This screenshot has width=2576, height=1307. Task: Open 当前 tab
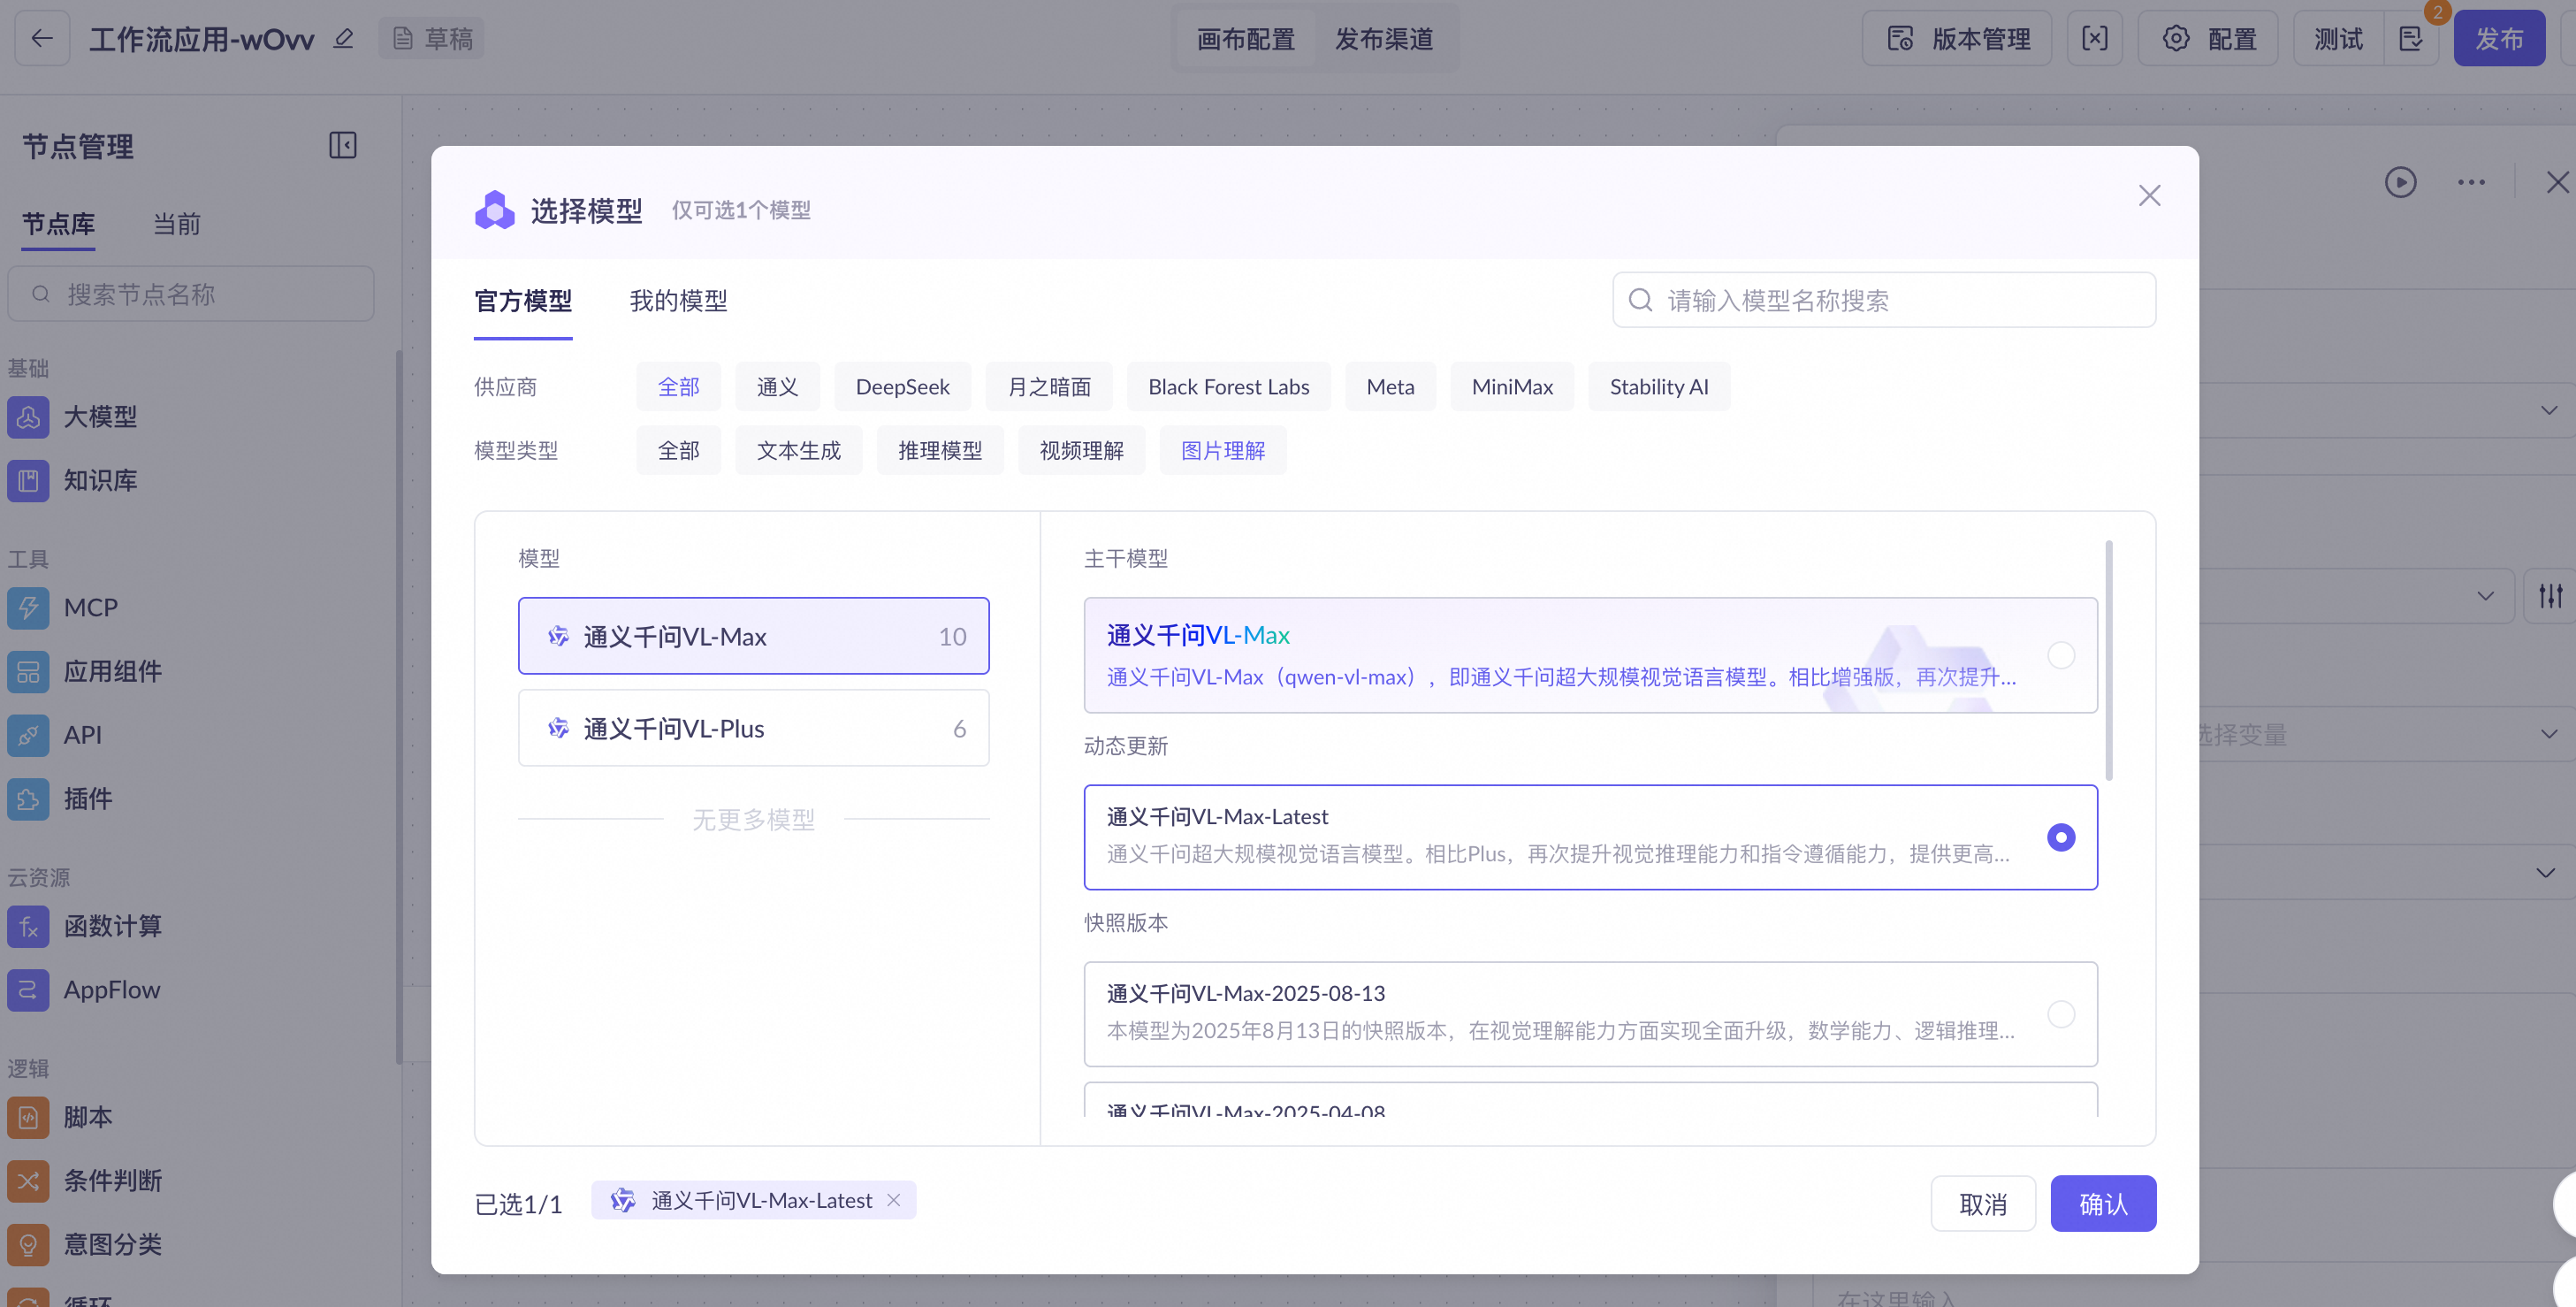point(176,224)
